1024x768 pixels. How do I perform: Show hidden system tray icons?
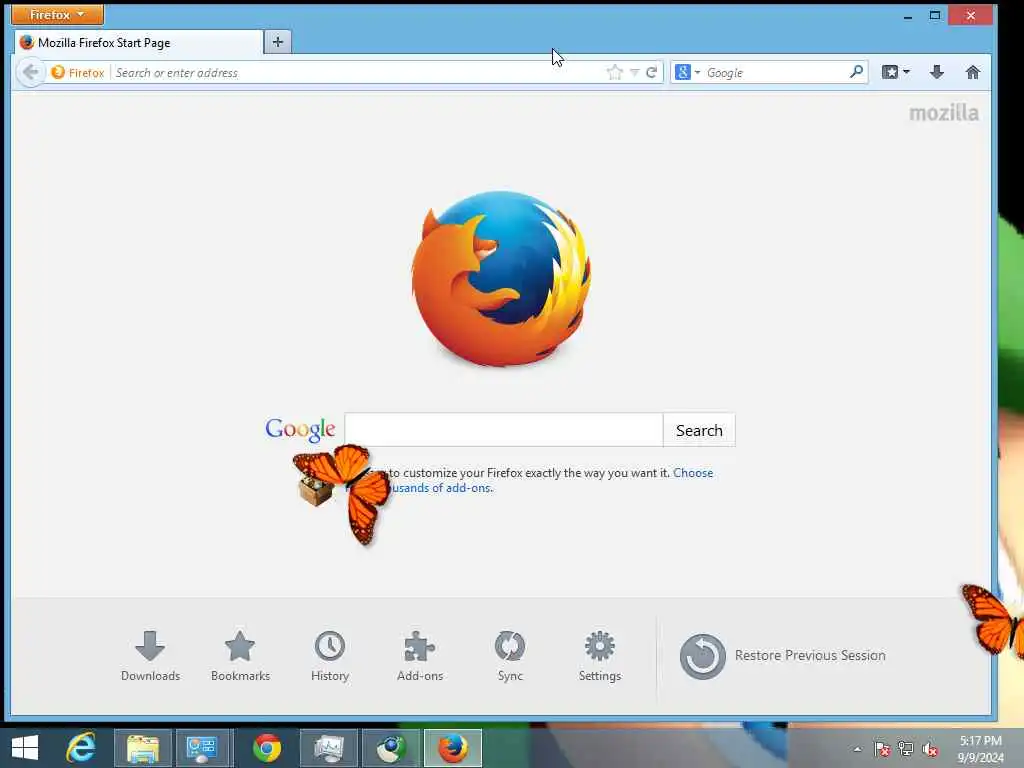coord(857,749)
